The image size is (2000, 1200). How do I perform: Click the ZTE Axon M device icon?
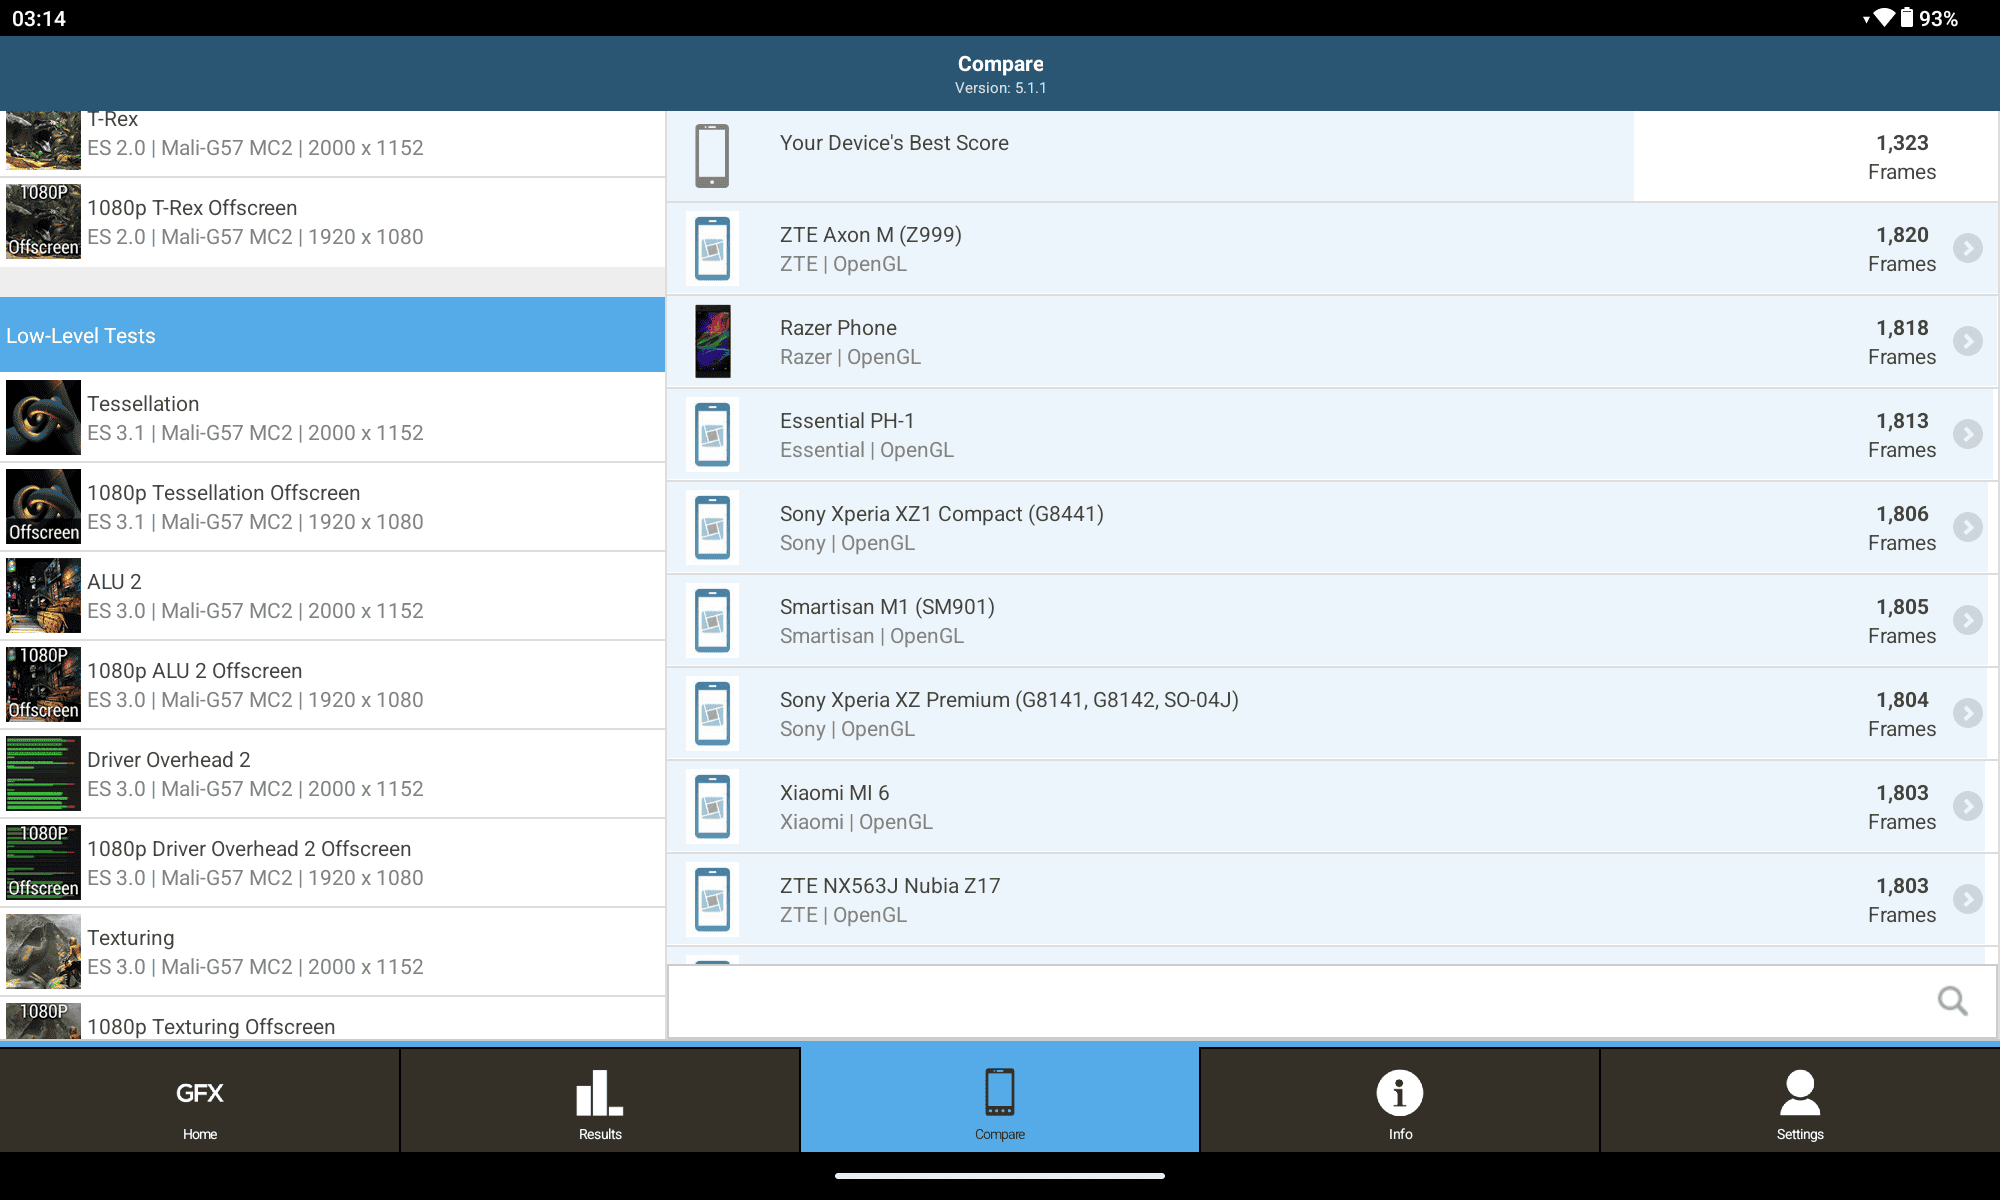713,249
